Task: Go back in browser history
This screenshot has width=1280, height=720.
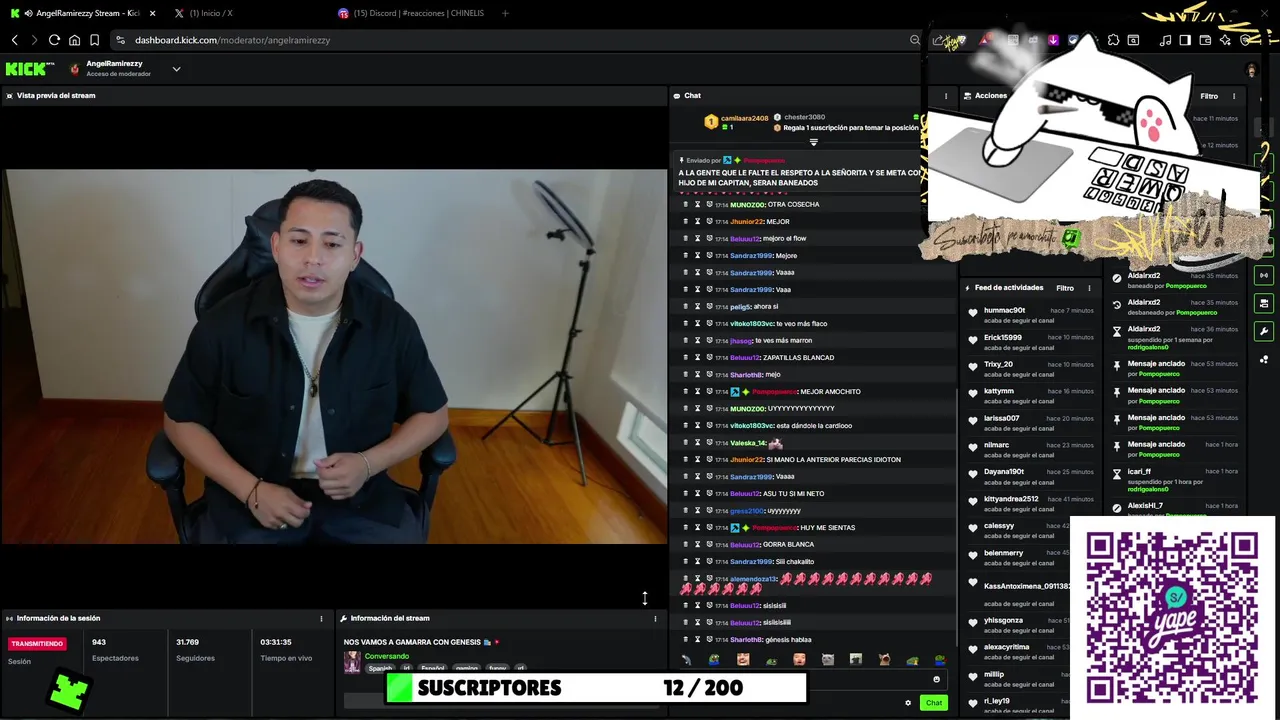Action: pos(14,40)
